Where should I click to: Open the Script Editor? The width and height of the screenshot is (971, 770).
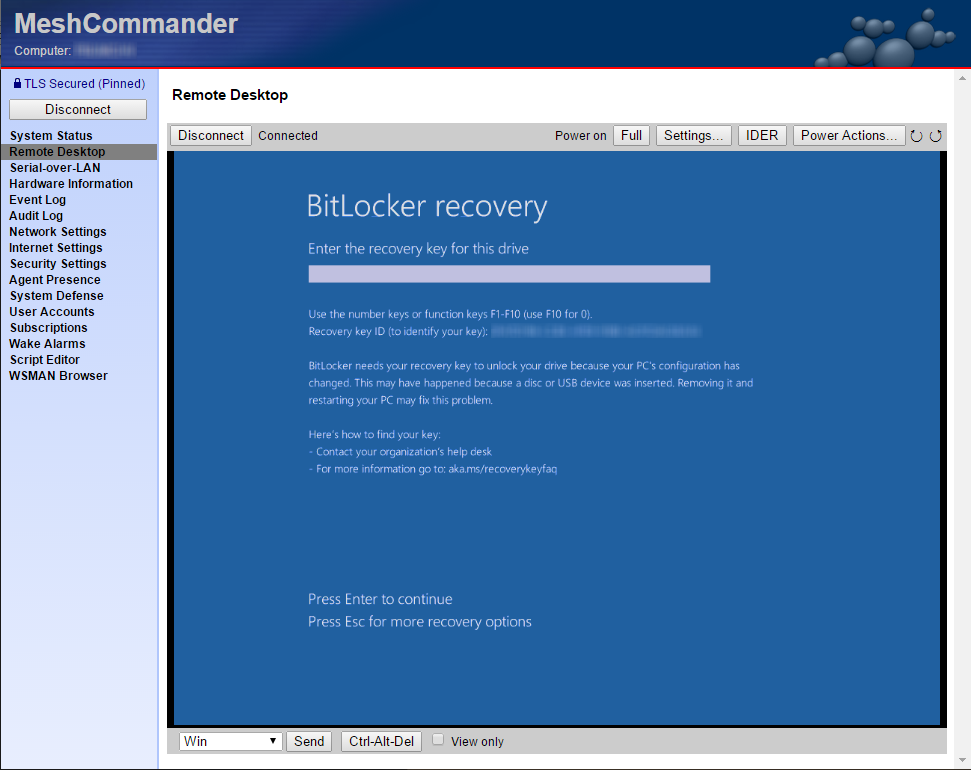45,360
